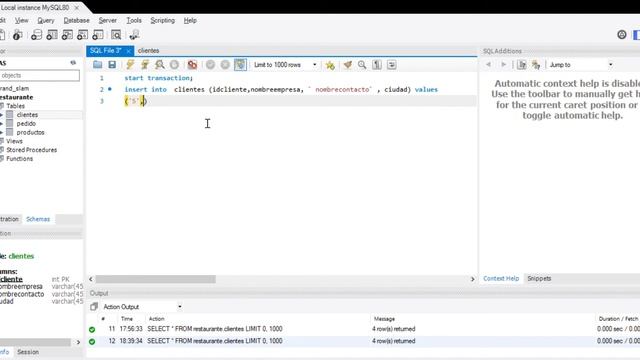Click the create new function icon
The height and width of the screenshot is (360, 640).
(98, 35)
